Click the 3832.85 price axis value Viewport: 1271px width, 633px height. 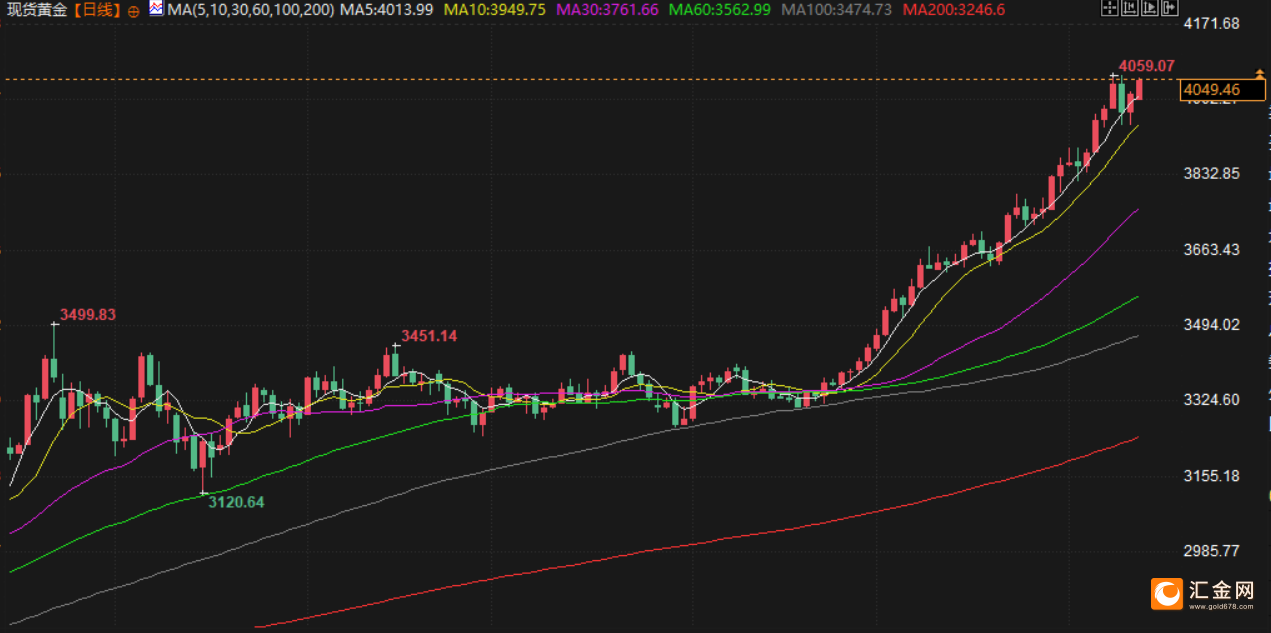(x=1210, y=173)
